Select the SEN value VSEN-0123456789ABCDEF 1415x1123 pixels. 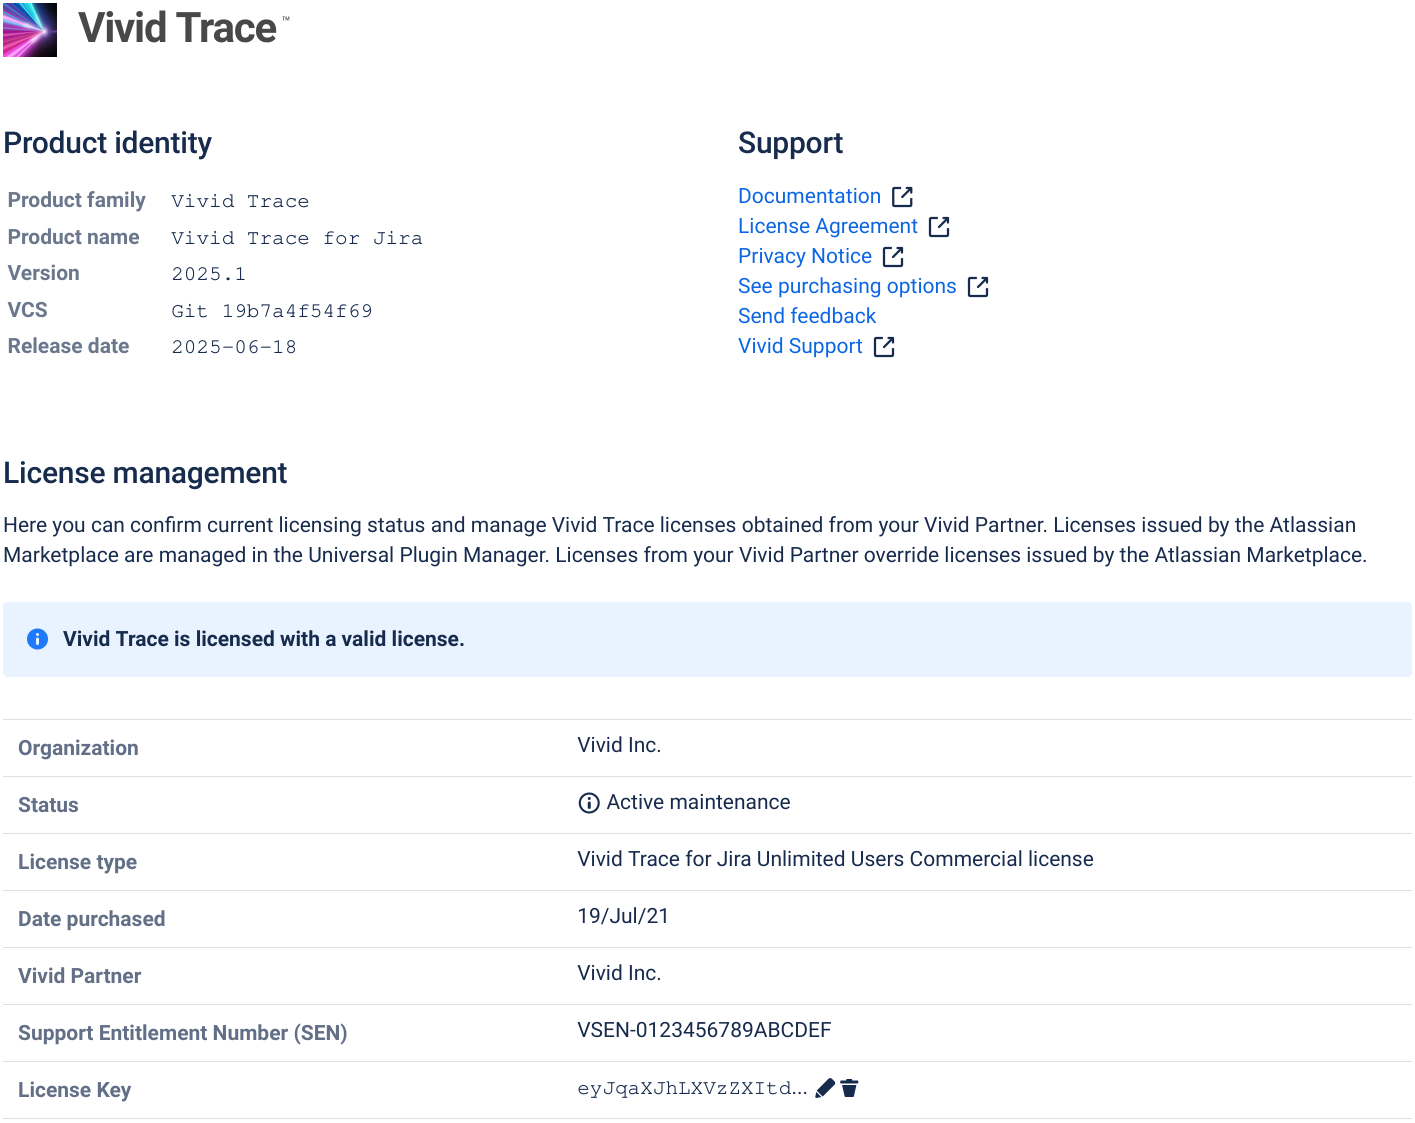pyautogui.click(x=704, y=1030)
